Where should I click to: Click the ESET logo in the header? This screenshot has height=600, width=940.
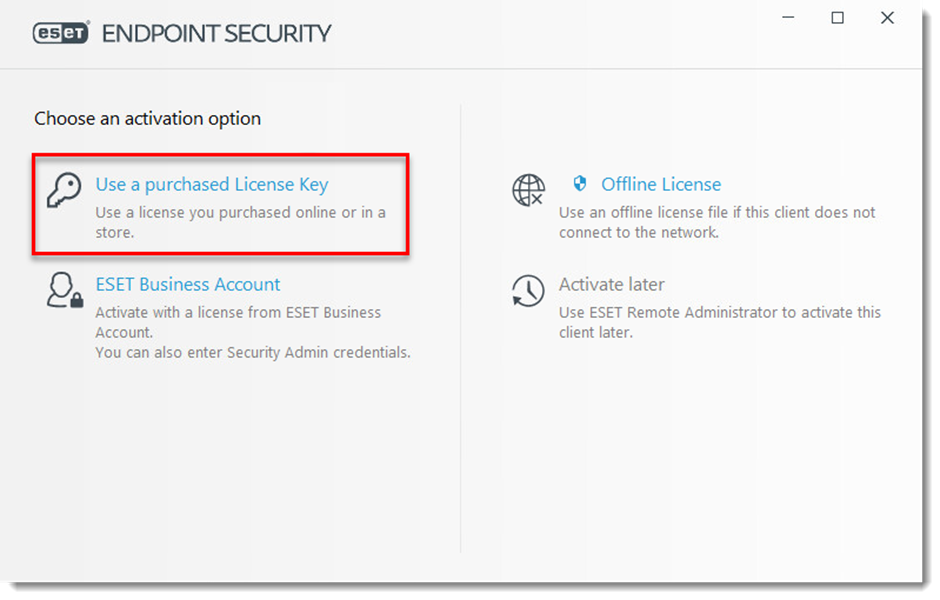pyautogui.click(x=61, y=33)
